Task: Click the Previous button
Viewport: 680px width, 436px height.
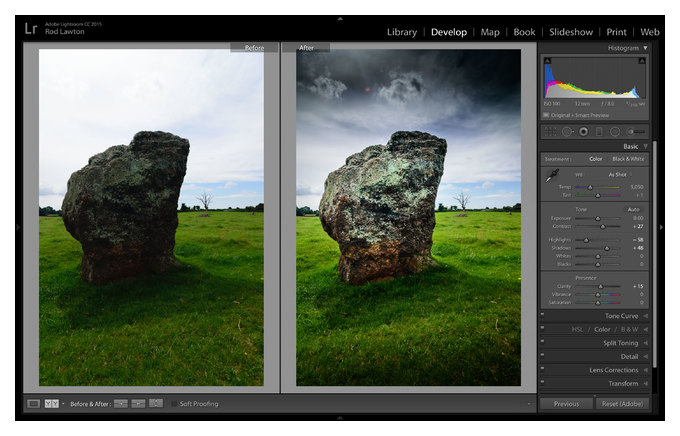Action: coord(566,404)
